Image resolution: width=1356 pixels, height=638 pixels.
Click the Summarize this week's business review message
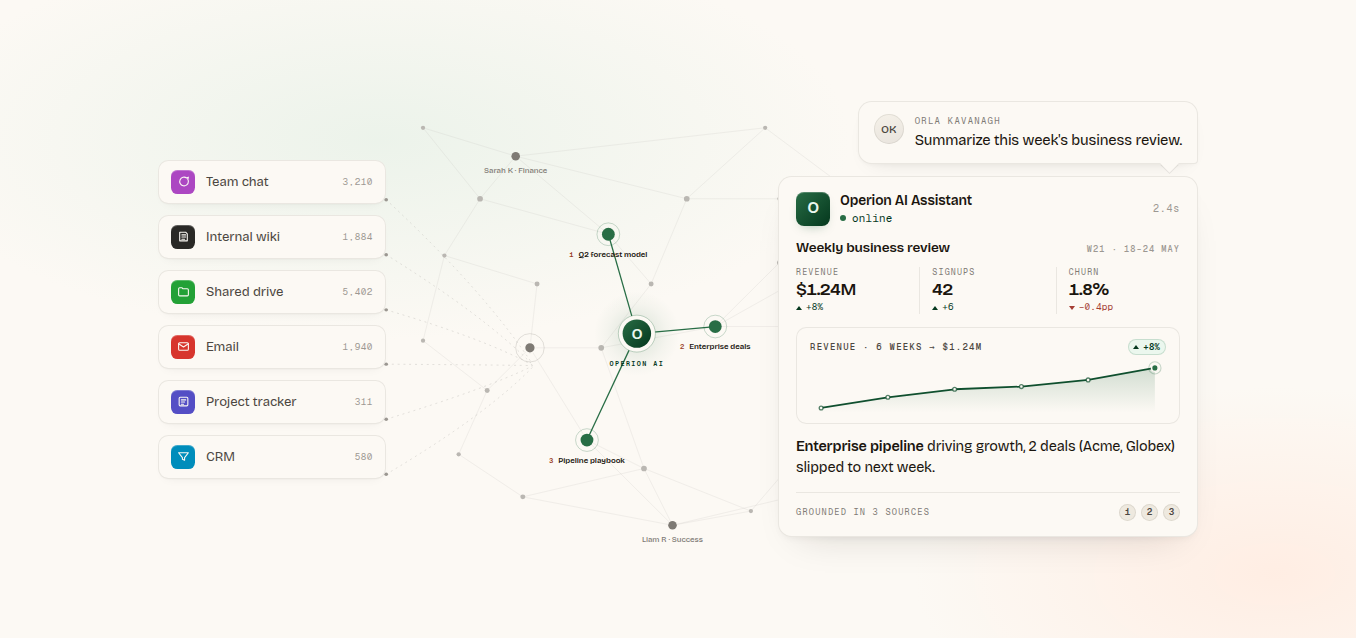[x=1048, y=140]
